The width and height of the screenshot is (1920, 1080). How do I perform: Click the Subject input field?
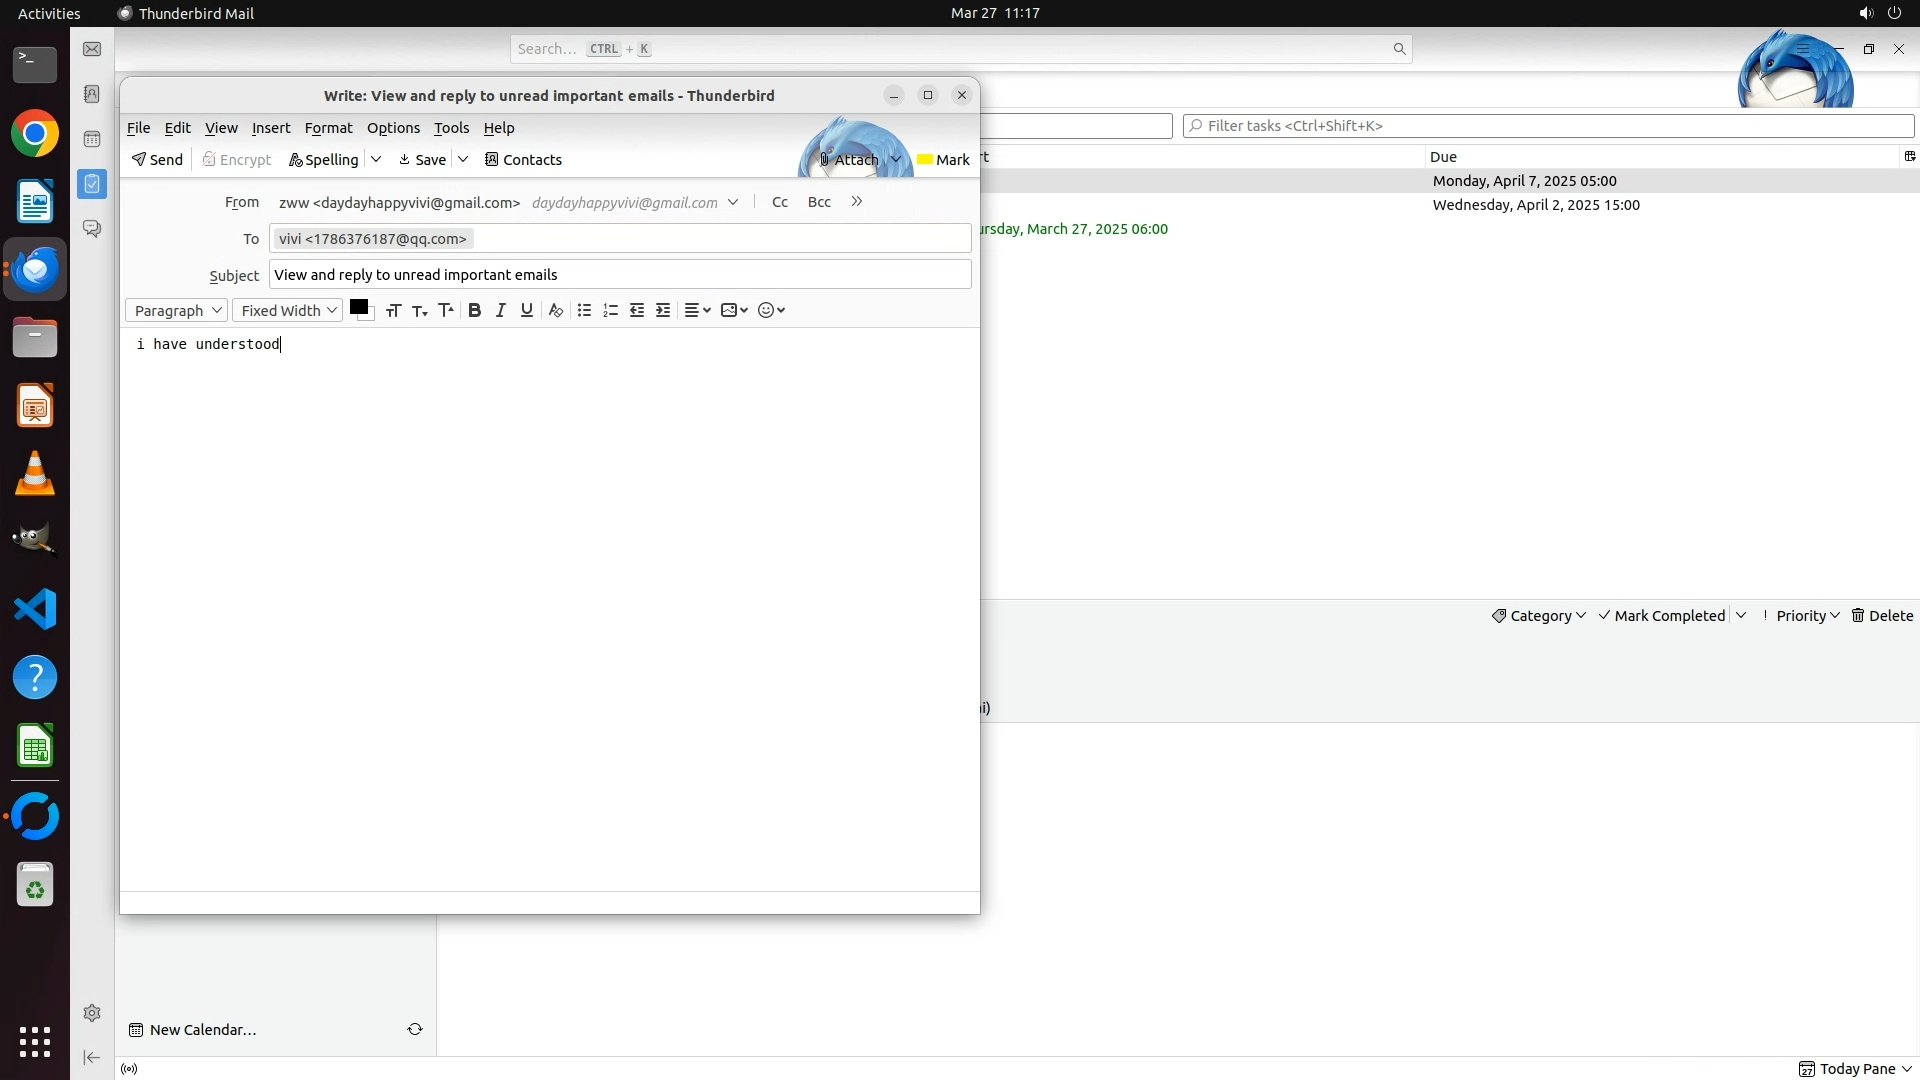619,275
